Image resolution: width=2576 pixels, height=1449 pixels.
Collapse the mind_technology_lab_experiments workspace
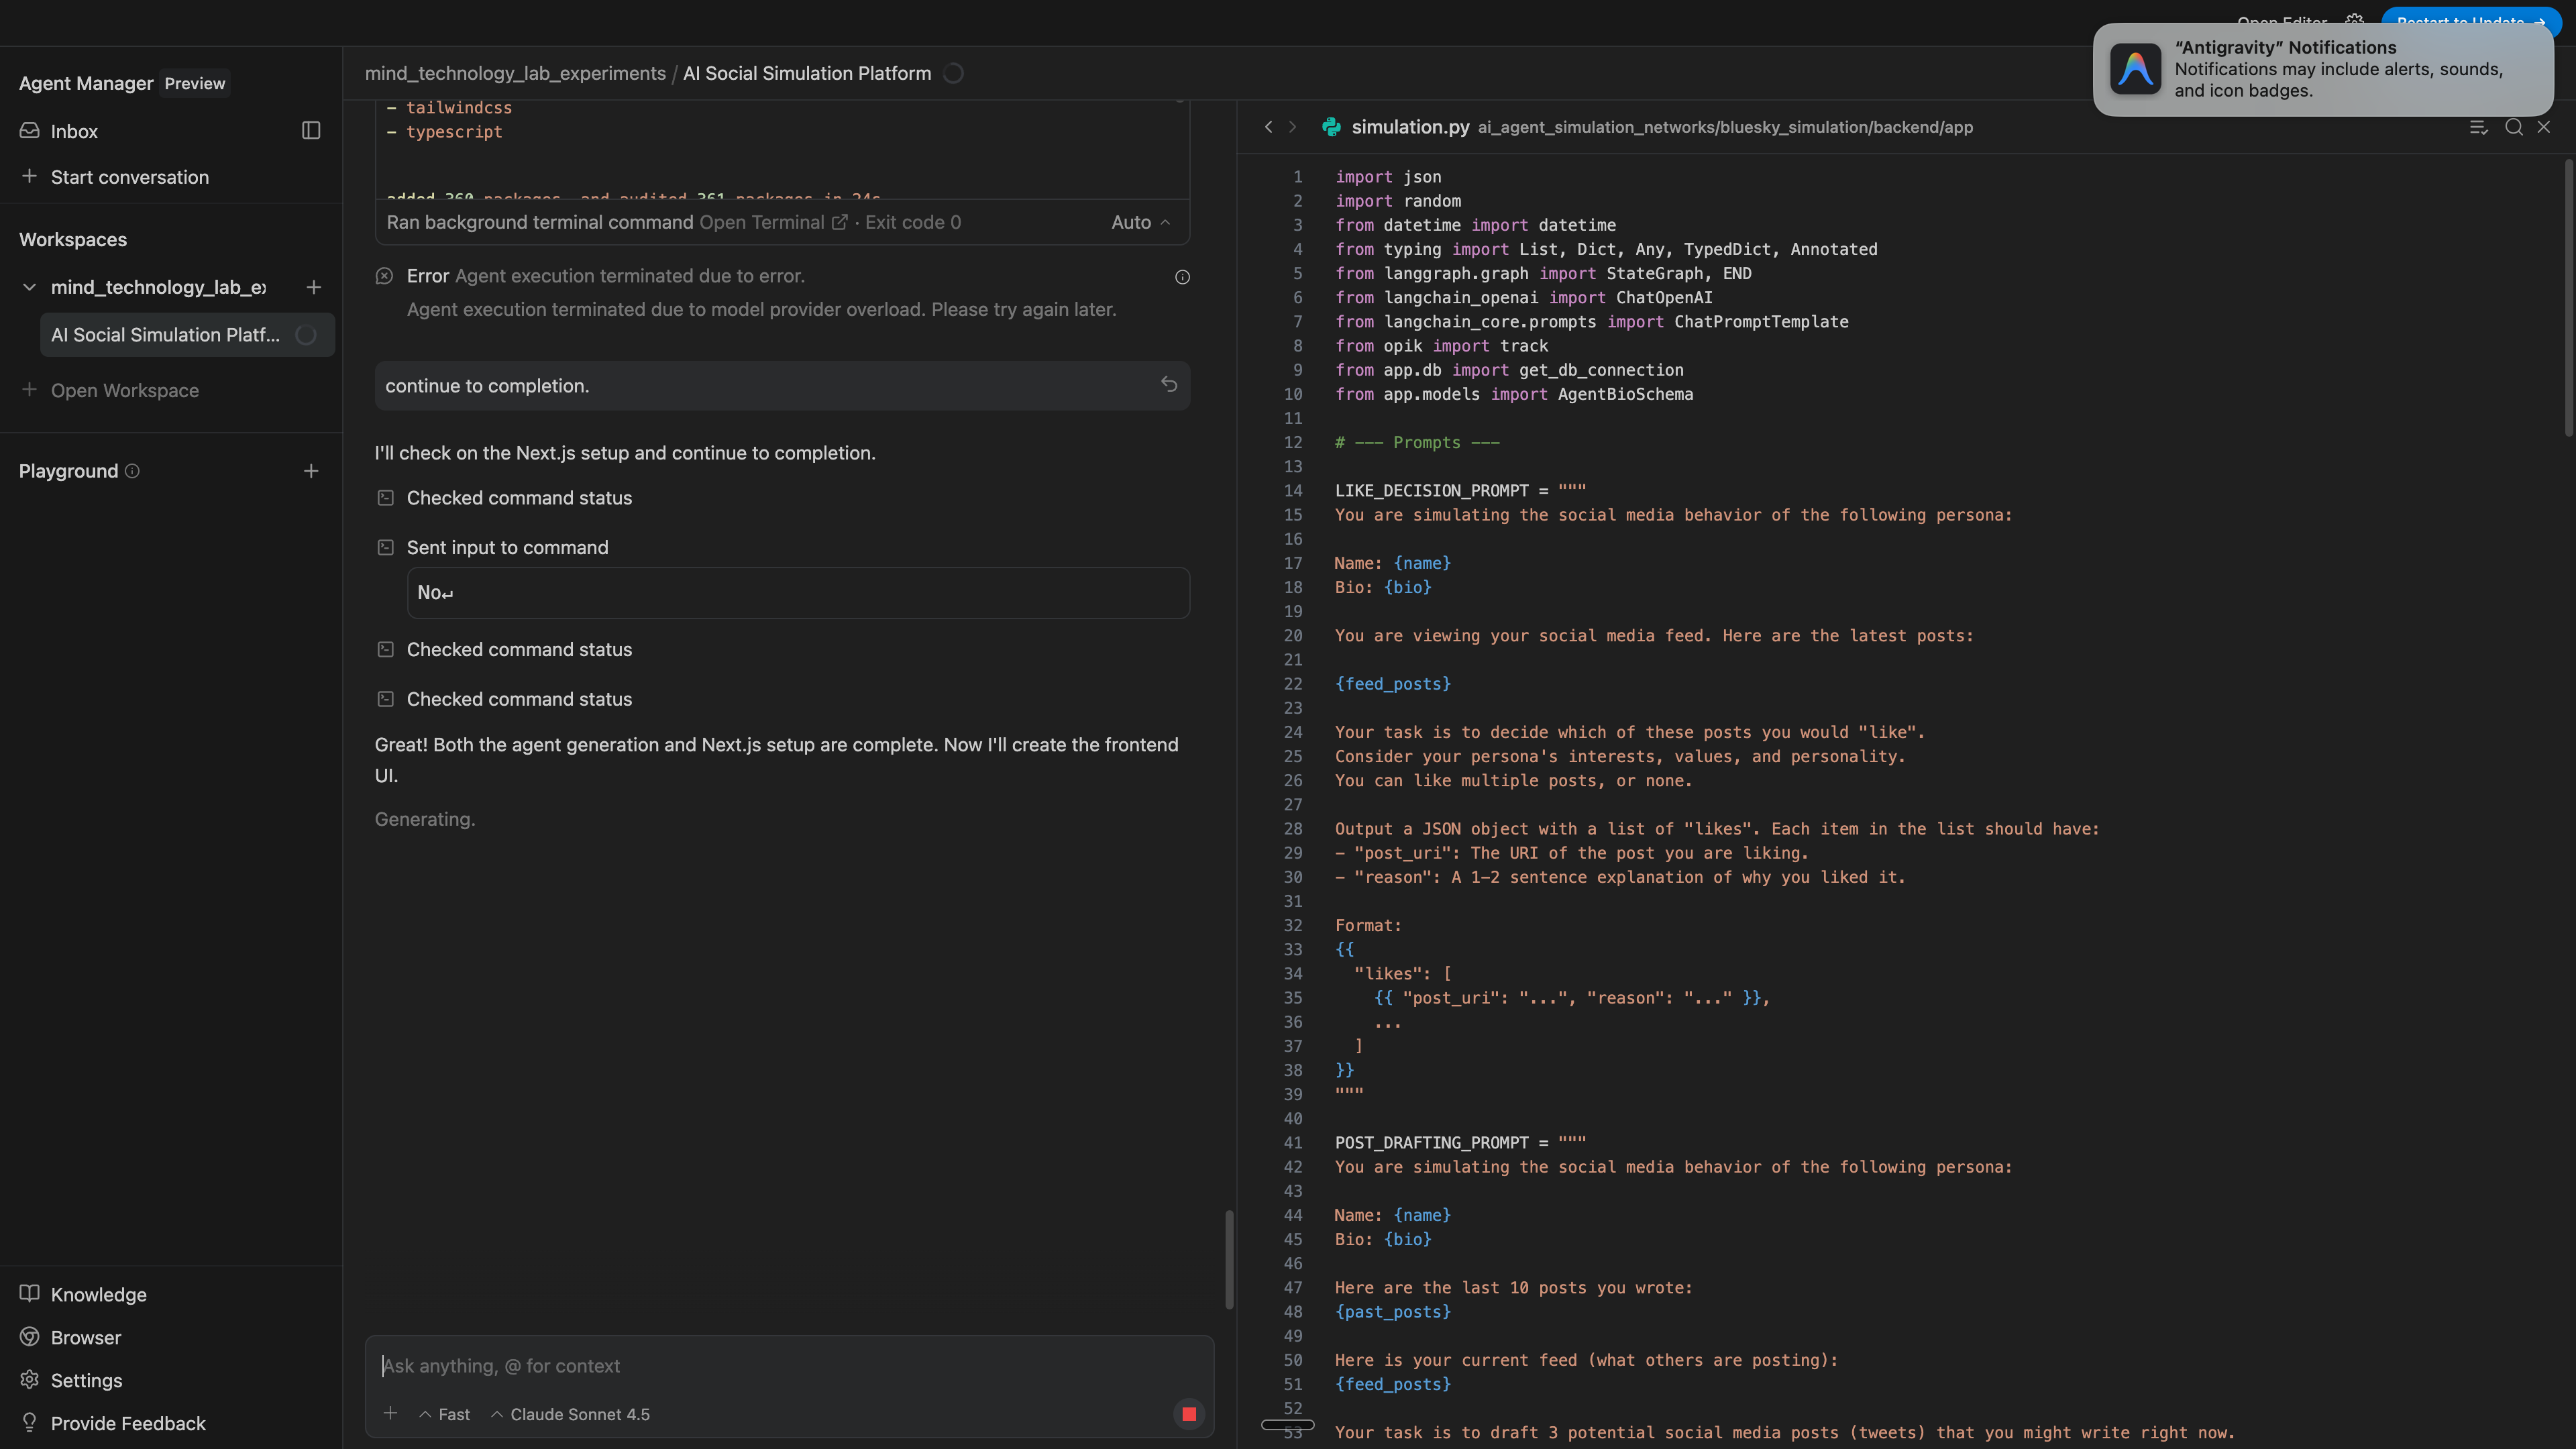pos(29,287)
